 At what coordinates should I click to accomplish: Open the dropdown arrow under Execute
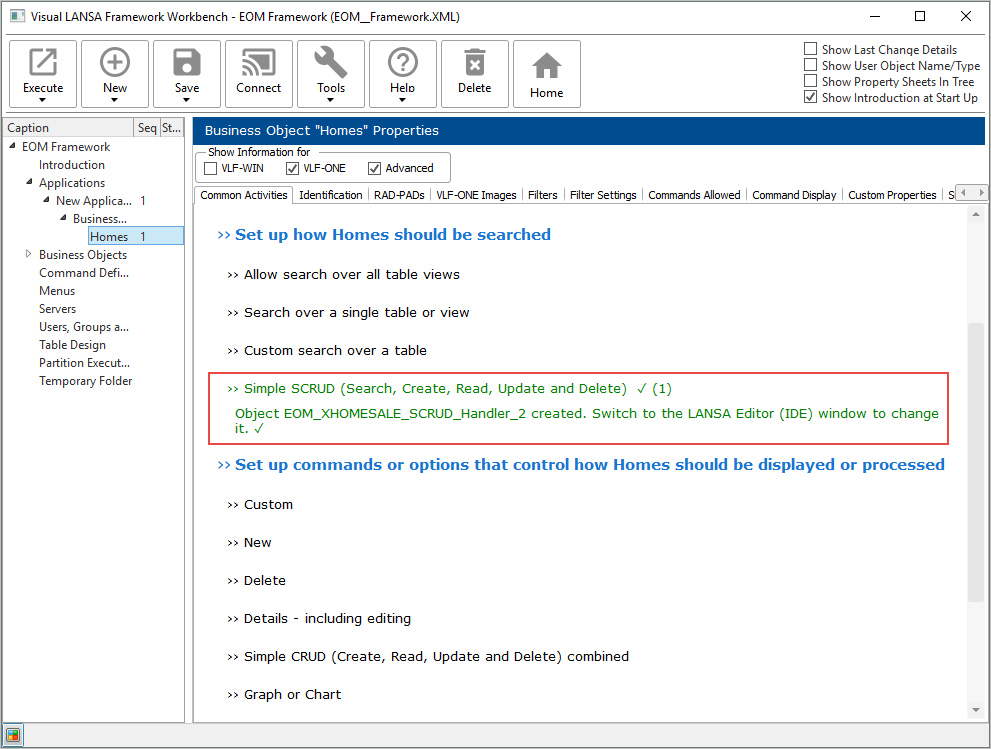click(43, 100)
